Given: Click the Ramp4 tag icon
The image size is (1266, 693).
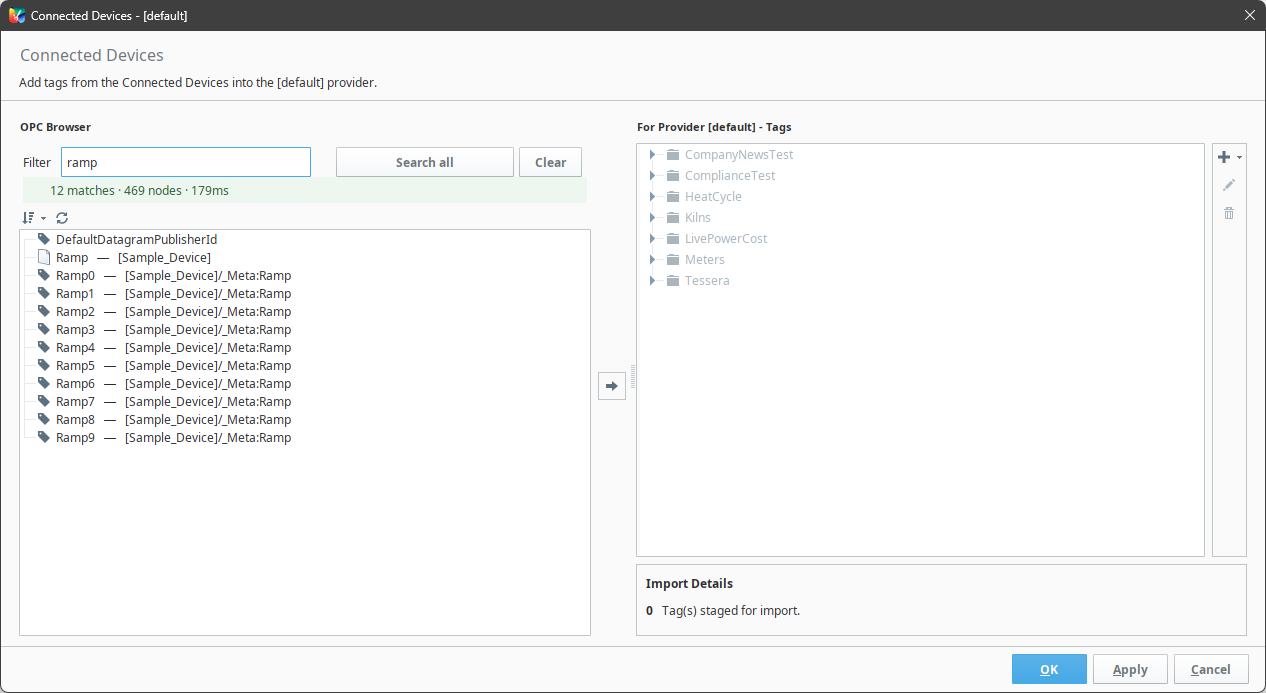Looking at the screenshot, I should [44, 347].
